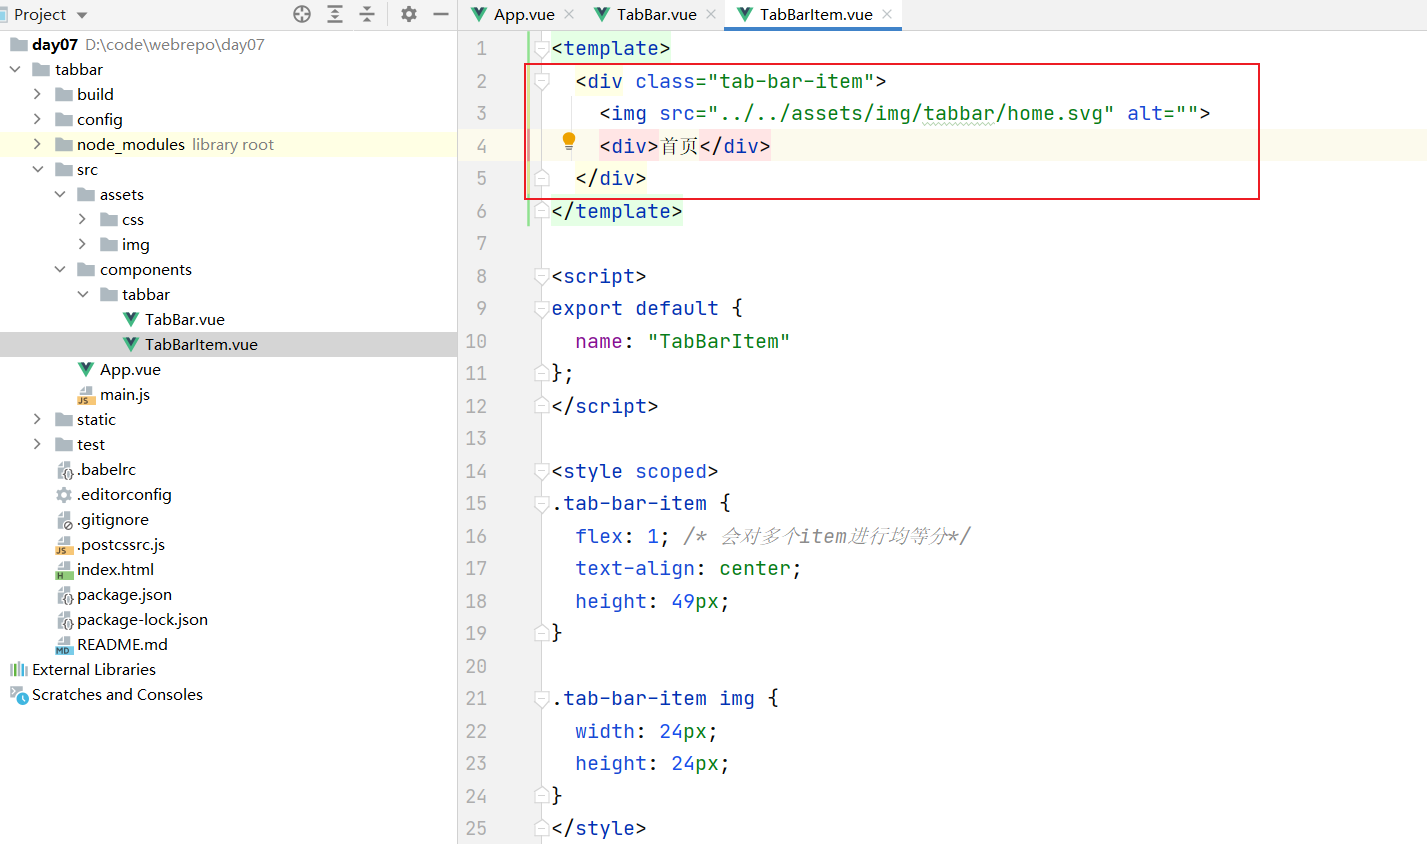1427x844 pixels.
Task: Click the HTML icon of index.html
Action: [64, 570]
